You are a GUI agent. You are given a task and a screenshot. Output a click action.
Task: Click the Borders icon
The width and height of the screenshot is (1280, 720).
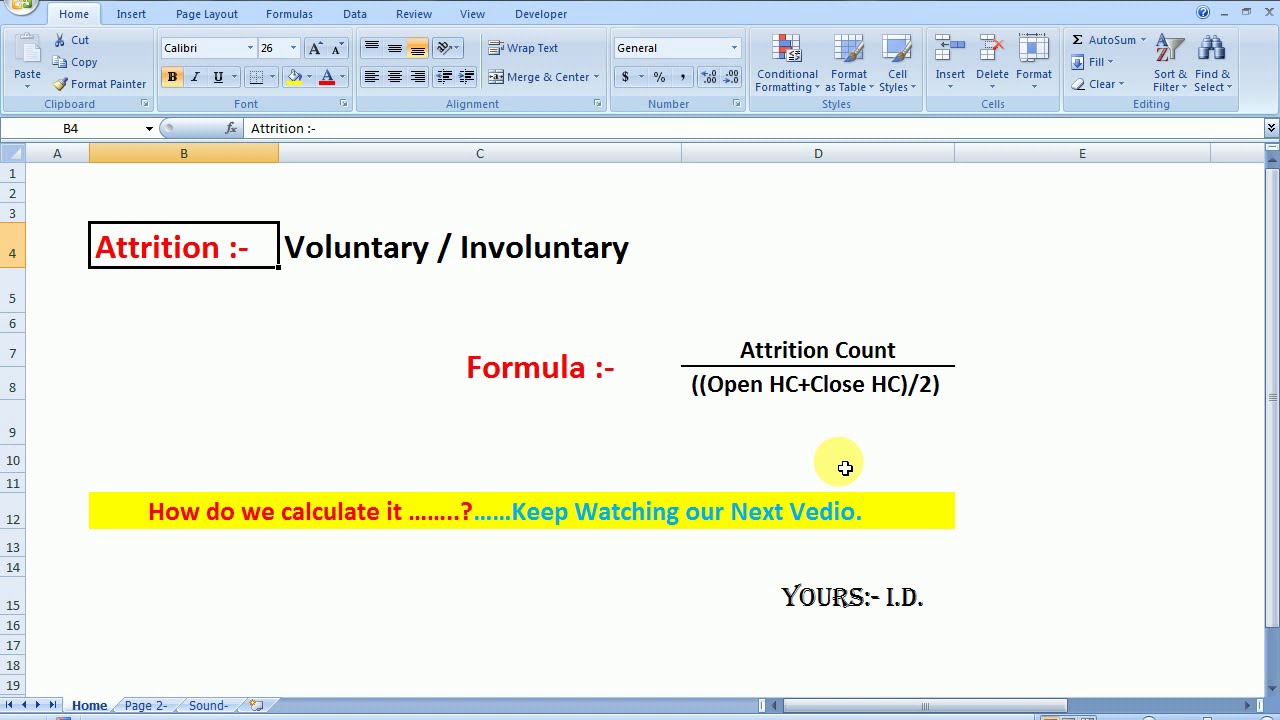point(257,77)
